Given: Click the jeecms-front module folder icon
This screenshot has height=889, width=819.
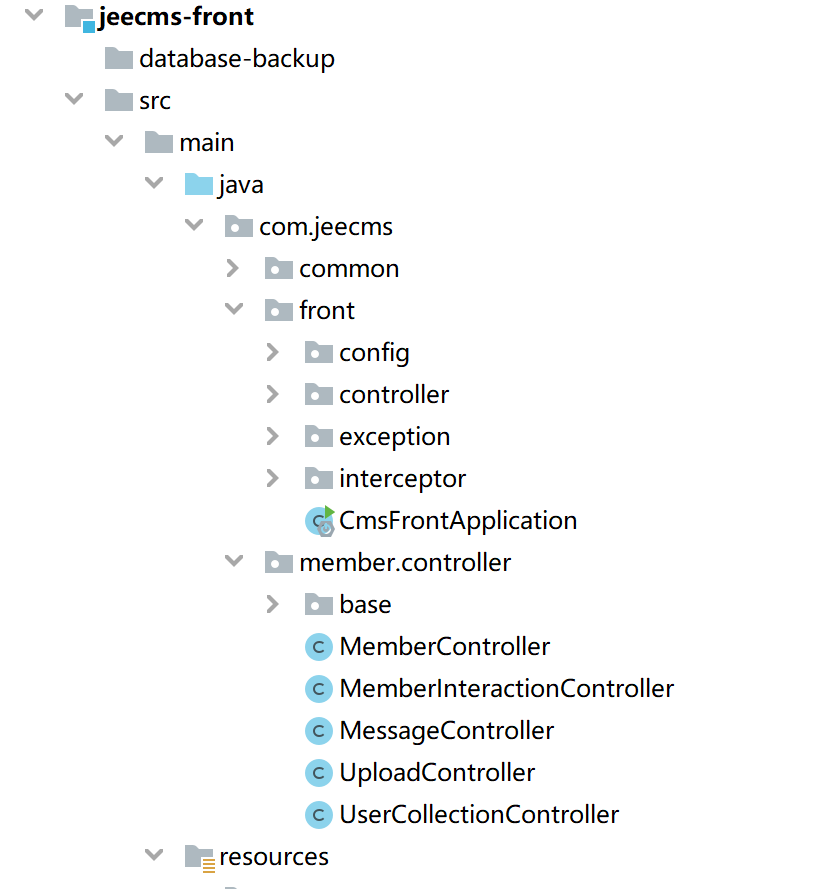Looking at the screenshot, I should [79, 17].
